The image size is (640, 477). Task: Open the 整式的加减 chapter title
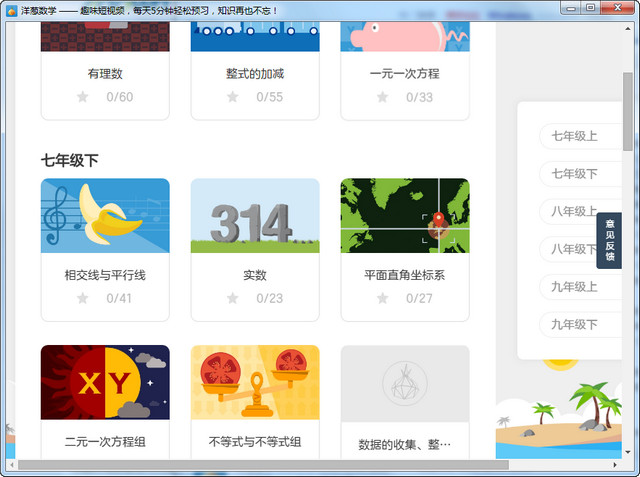pos(255,74)
